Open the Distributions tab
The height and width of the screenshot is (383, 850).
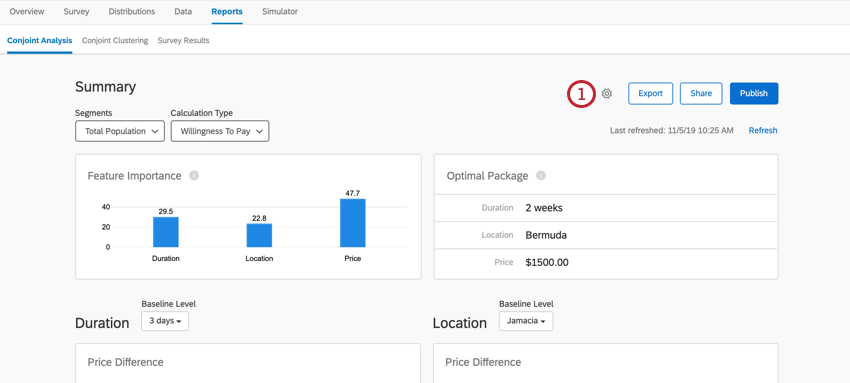click(132, 11)
